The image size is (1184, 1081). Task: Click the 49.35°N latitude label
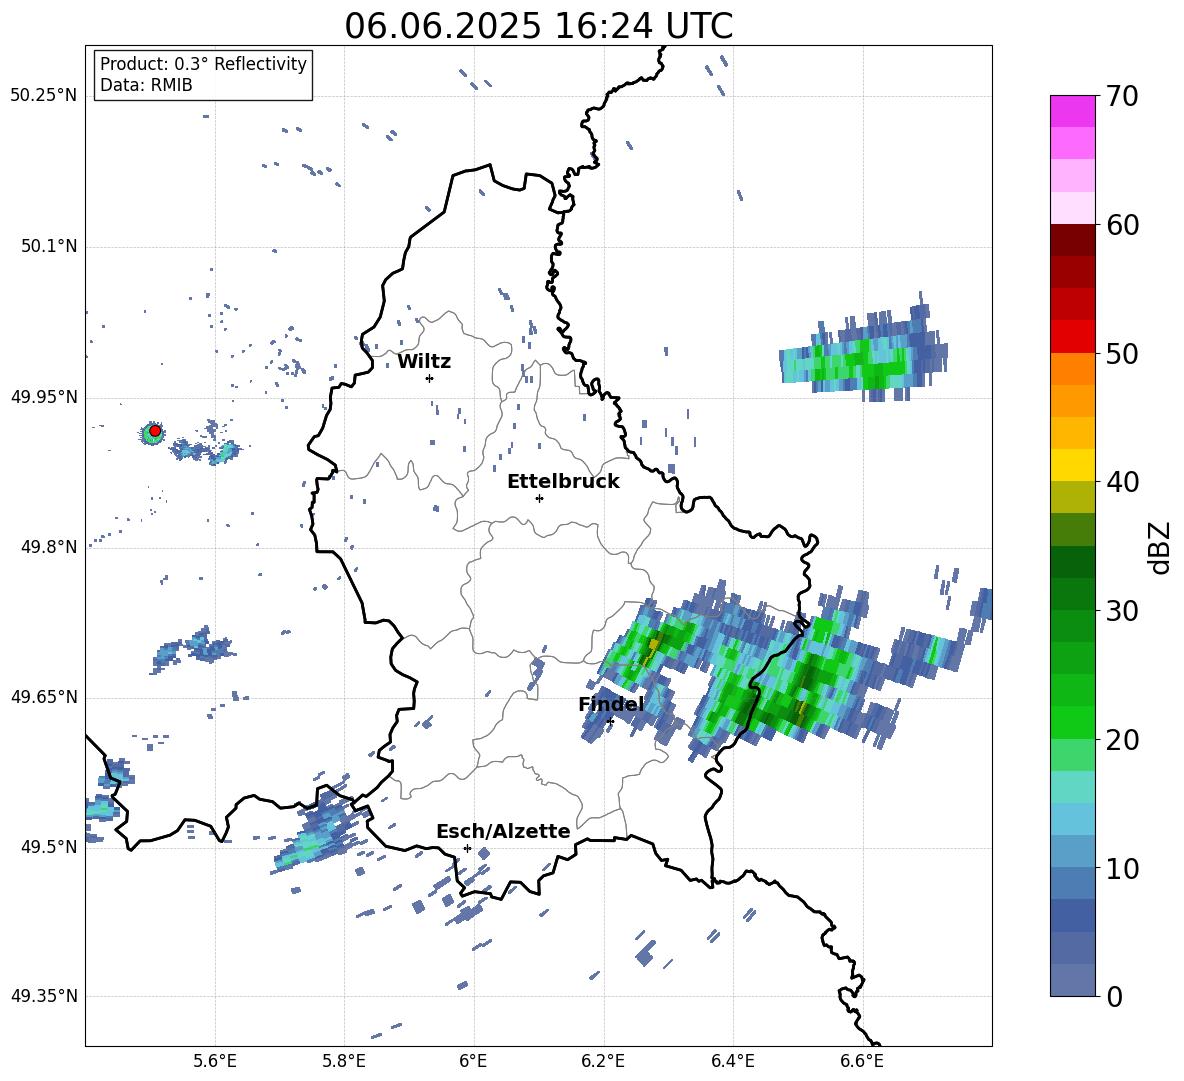(44, 996)
